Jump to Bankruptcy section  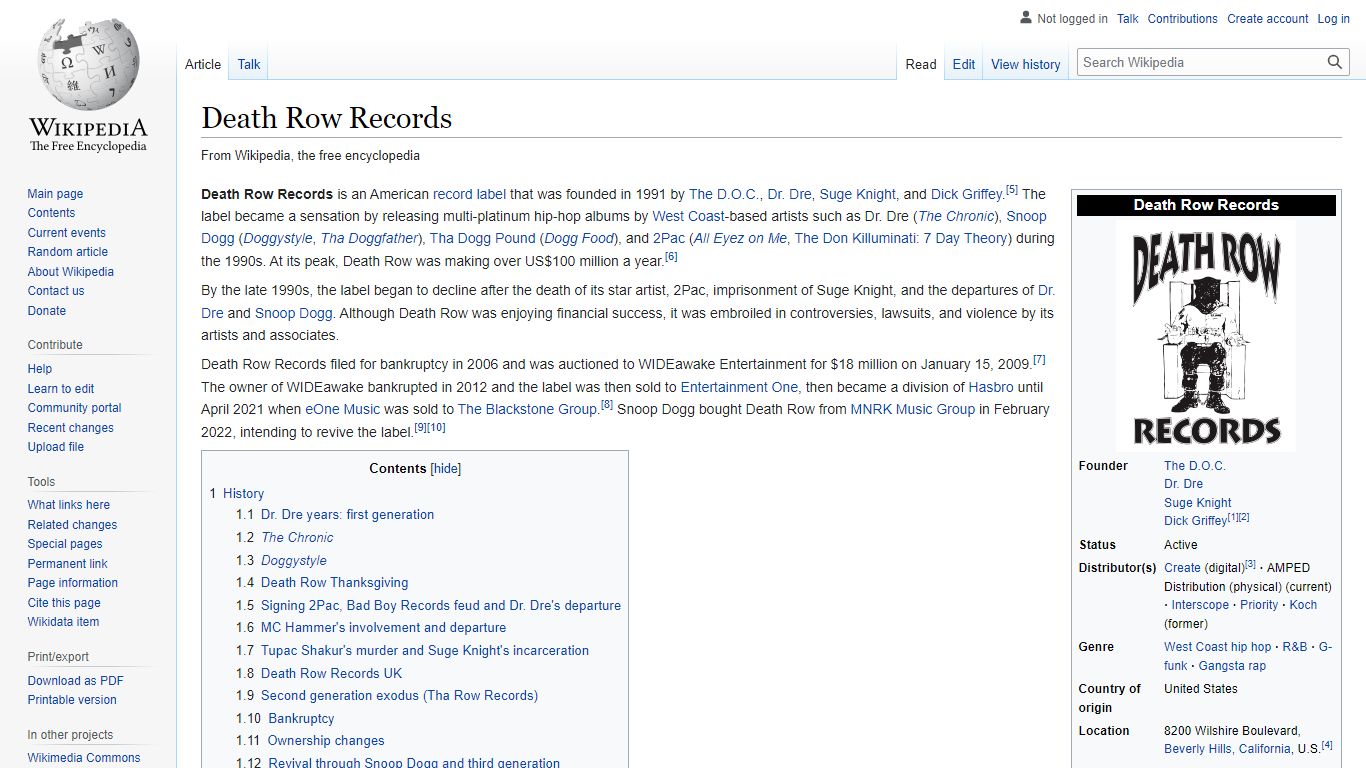point(301,718)
